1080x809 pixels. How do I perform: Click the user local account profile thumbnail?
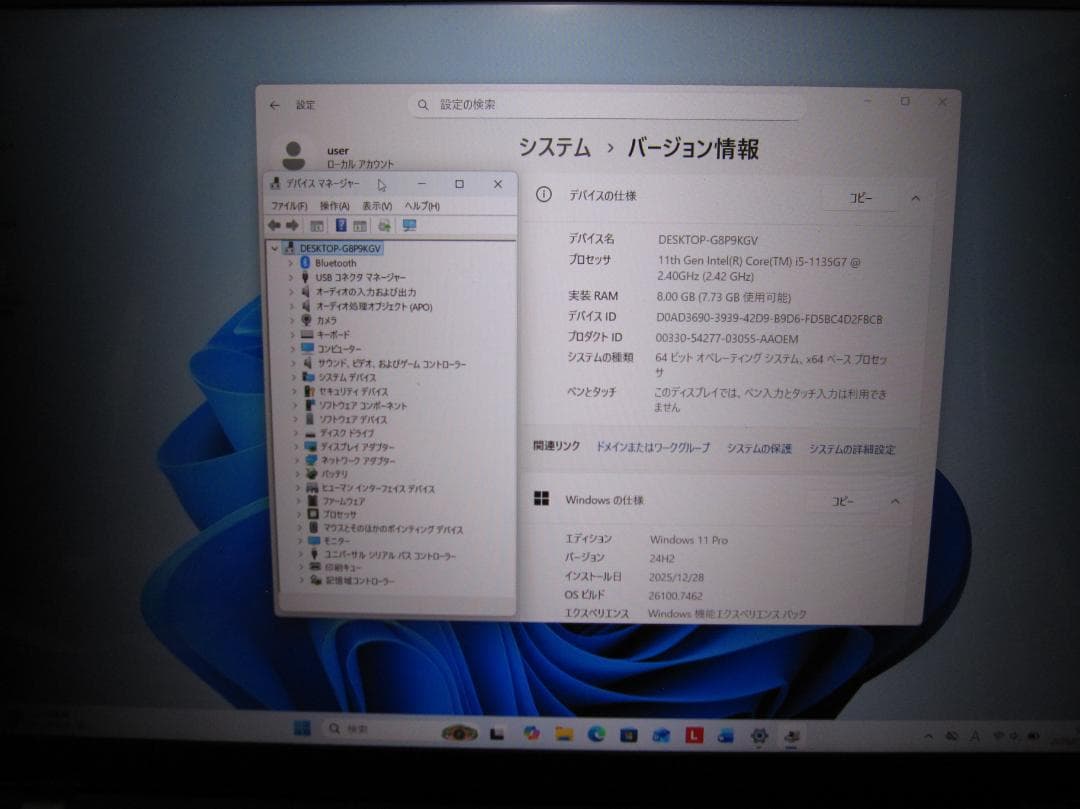(x=294, y=152)
